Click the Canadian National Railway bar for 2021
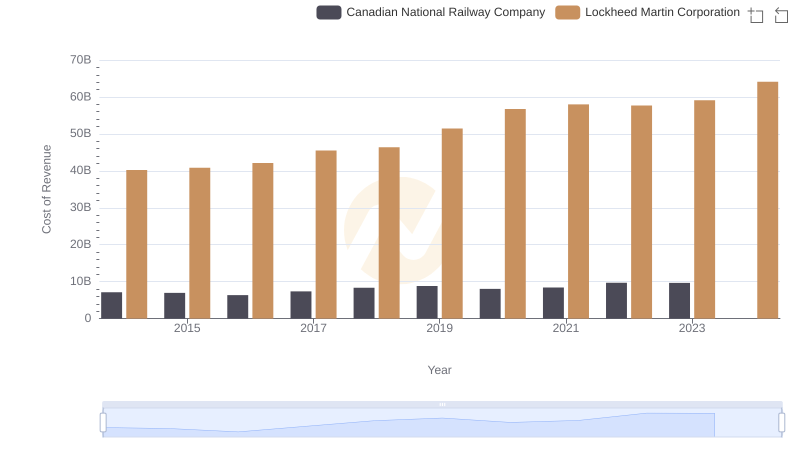Image resolution: width=800 pixels, height=461 pixels. pos(553,303)
